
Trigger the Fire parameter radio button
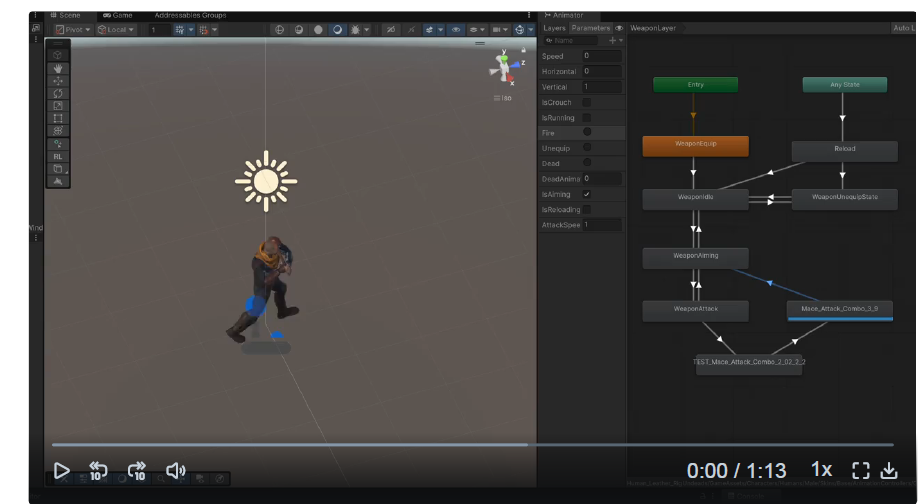pyautogui.click(x=587, y=132)
